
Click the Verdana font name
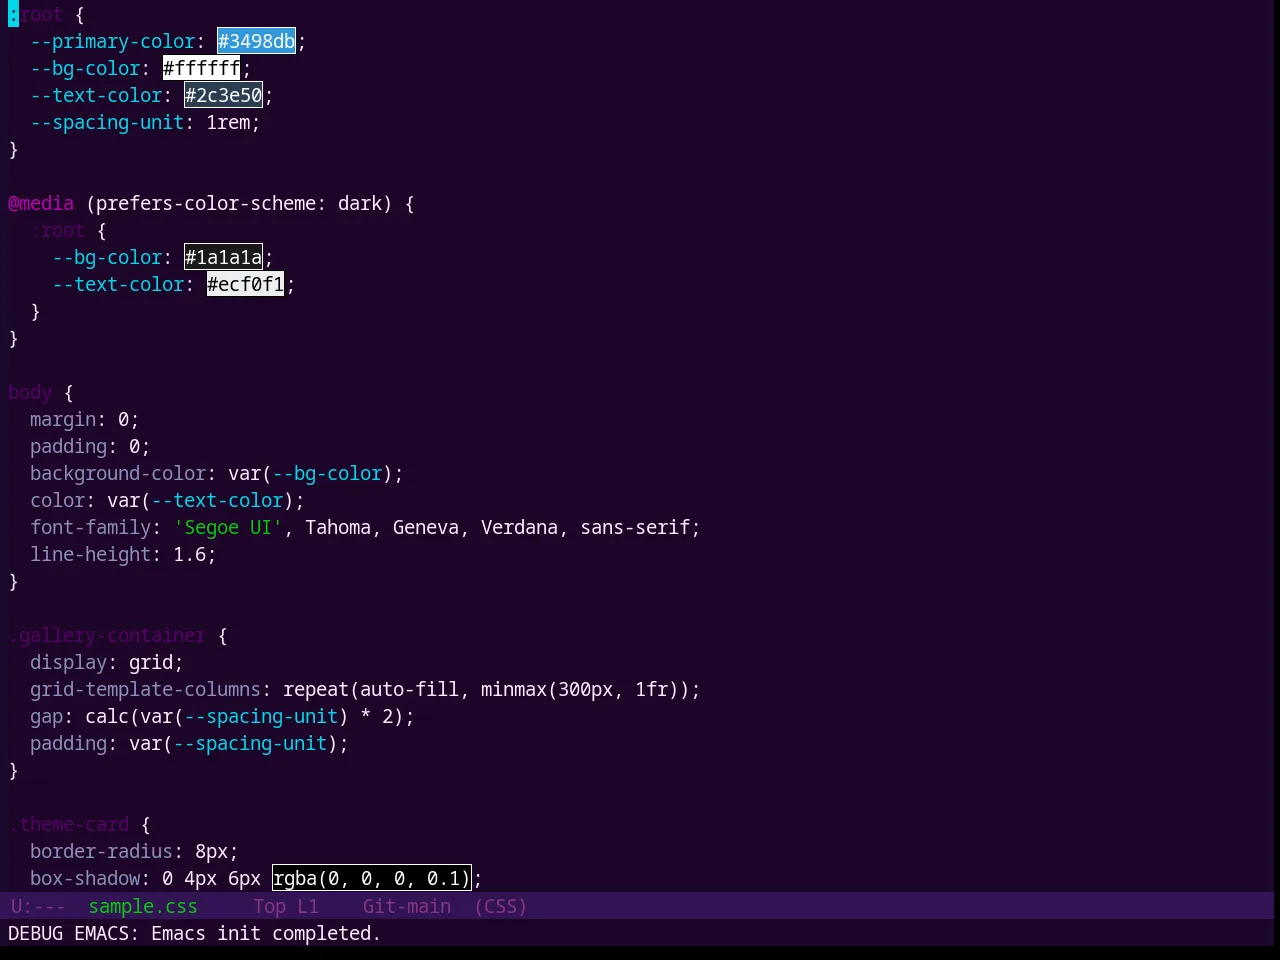(519, 527)
